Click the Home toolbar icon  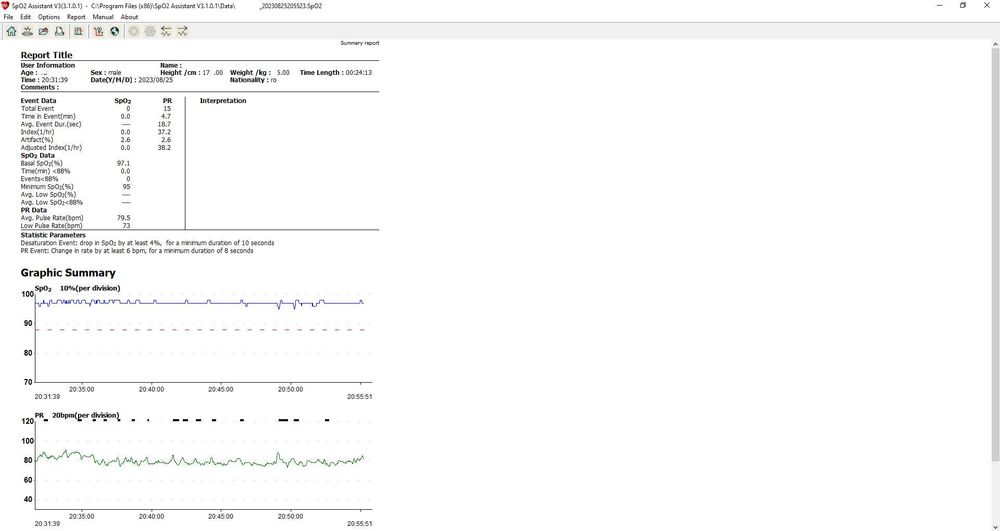click(x=11, y=31)
